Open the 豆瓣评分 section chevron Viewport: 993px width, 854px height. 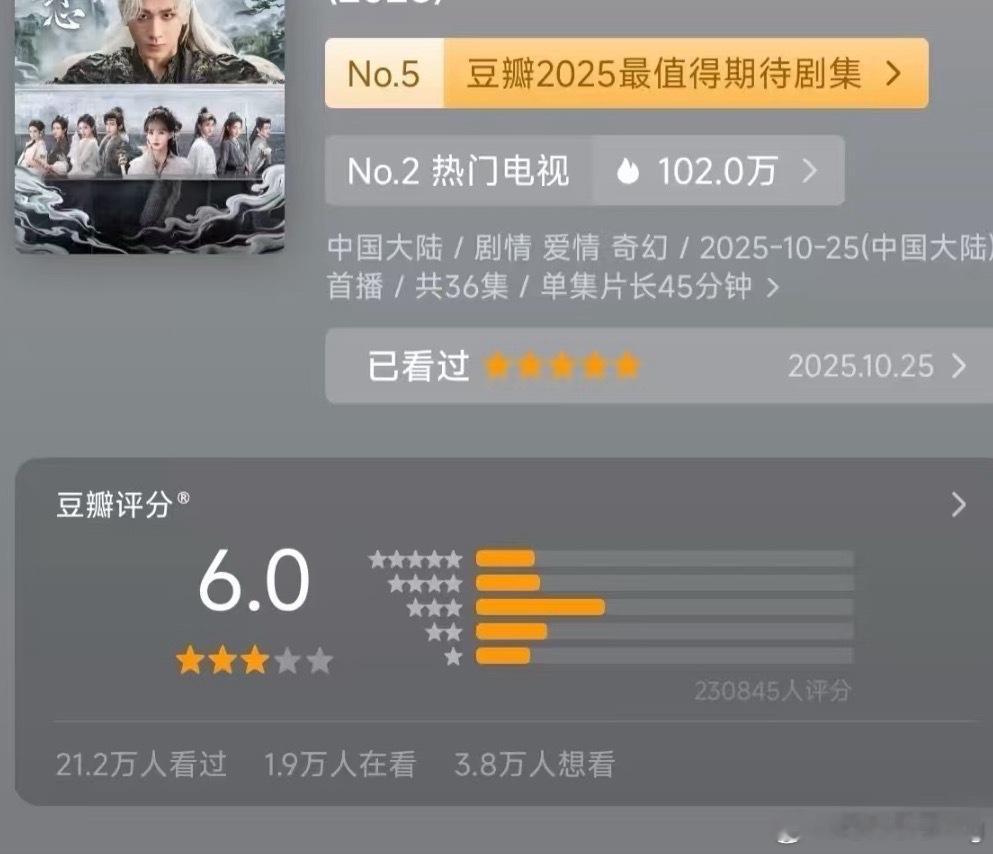[x=959, y=505]
